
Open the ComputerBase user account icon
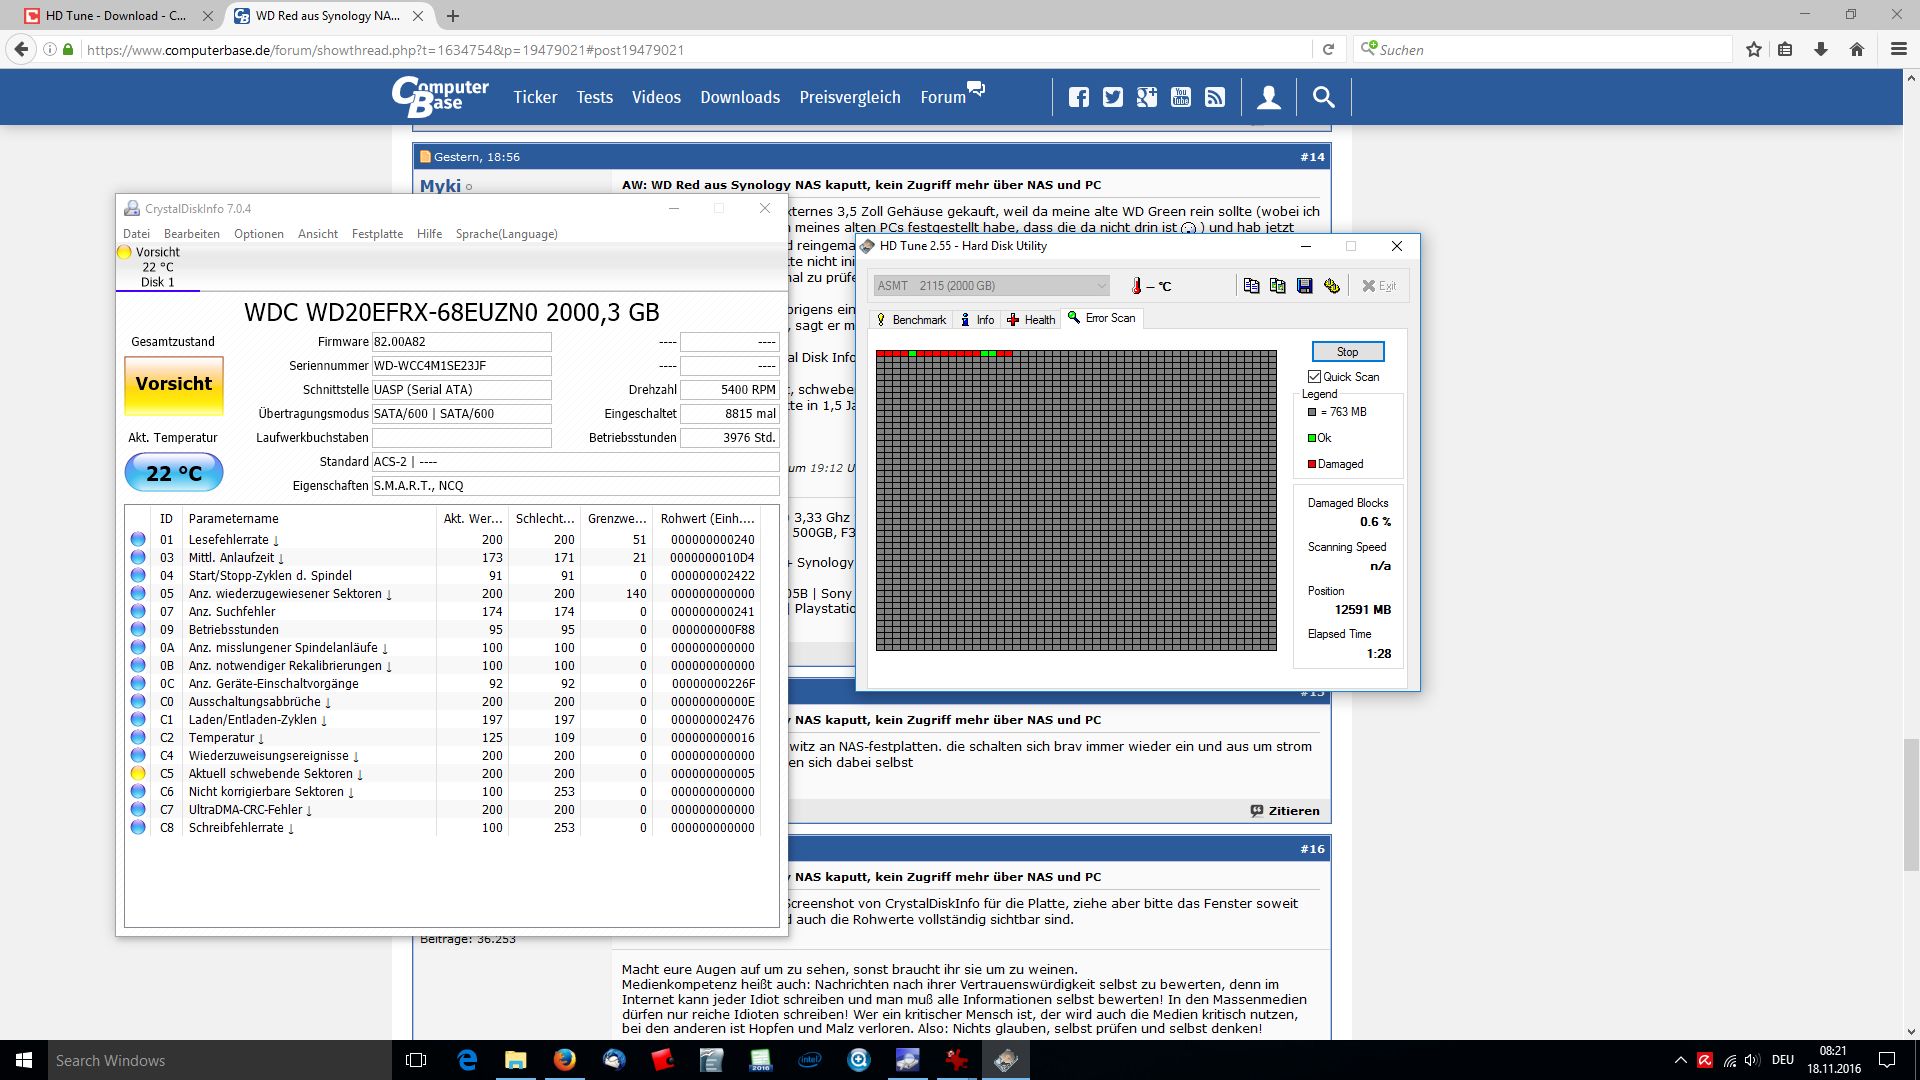tap(1268, 97)
